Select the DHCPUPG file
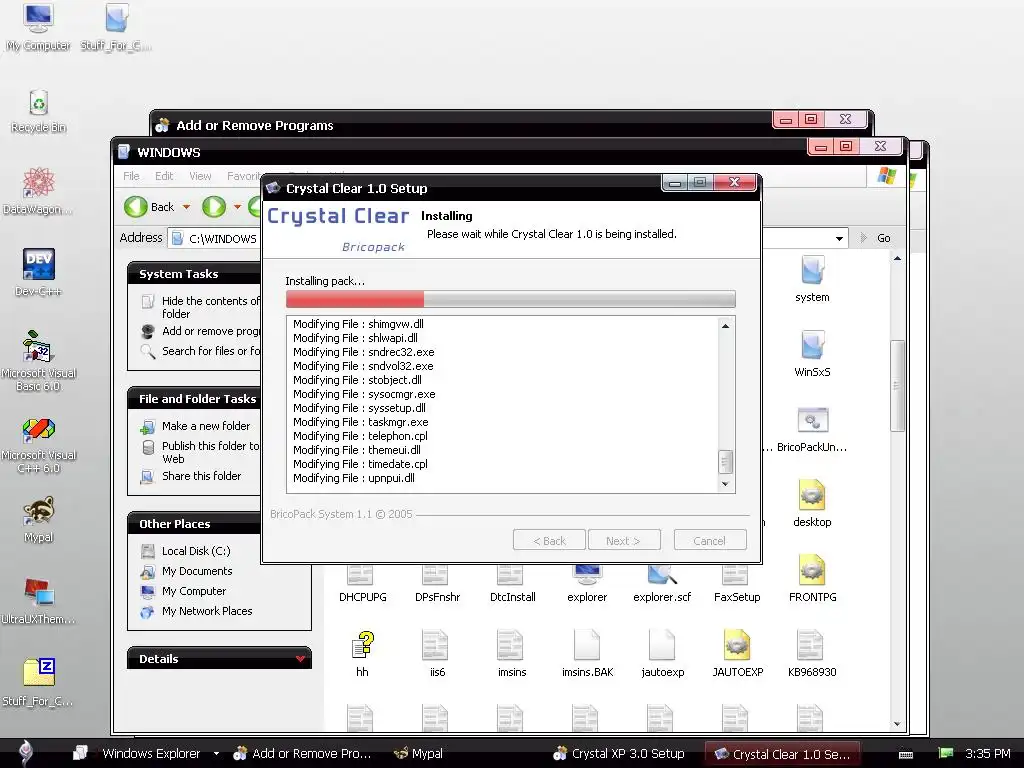 [x=362, y=583]
